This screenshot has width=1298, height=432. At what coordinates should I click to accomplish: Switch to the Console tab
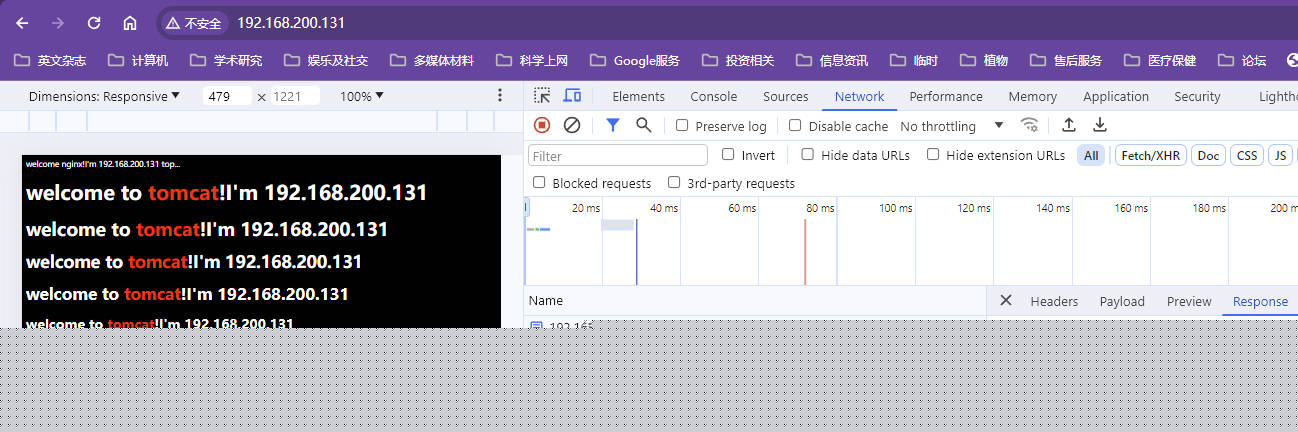(x=714, y=96)
